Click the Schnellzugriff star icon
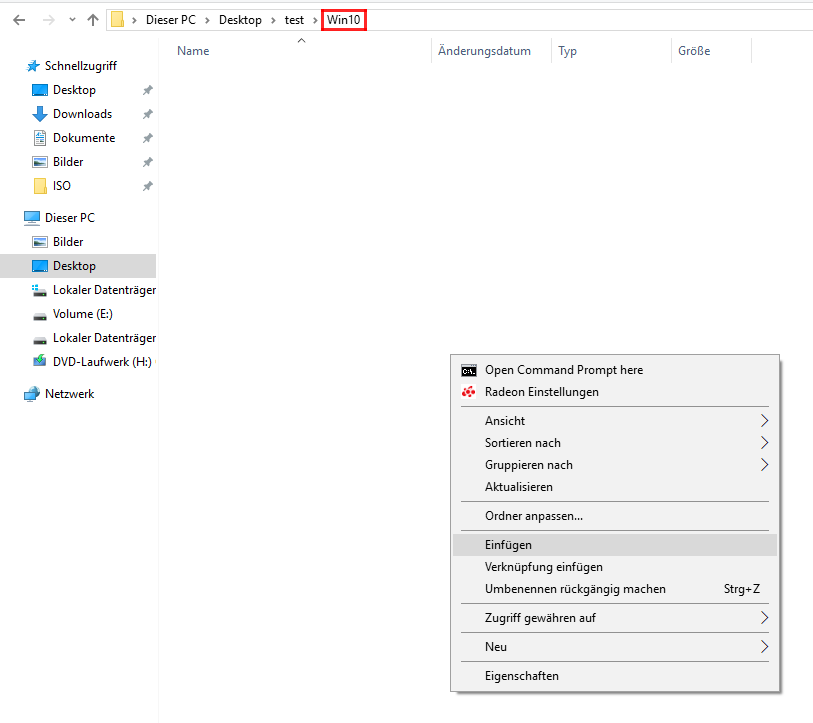The width and height of the screenshot is (813, 723). [x=33, y=66]
